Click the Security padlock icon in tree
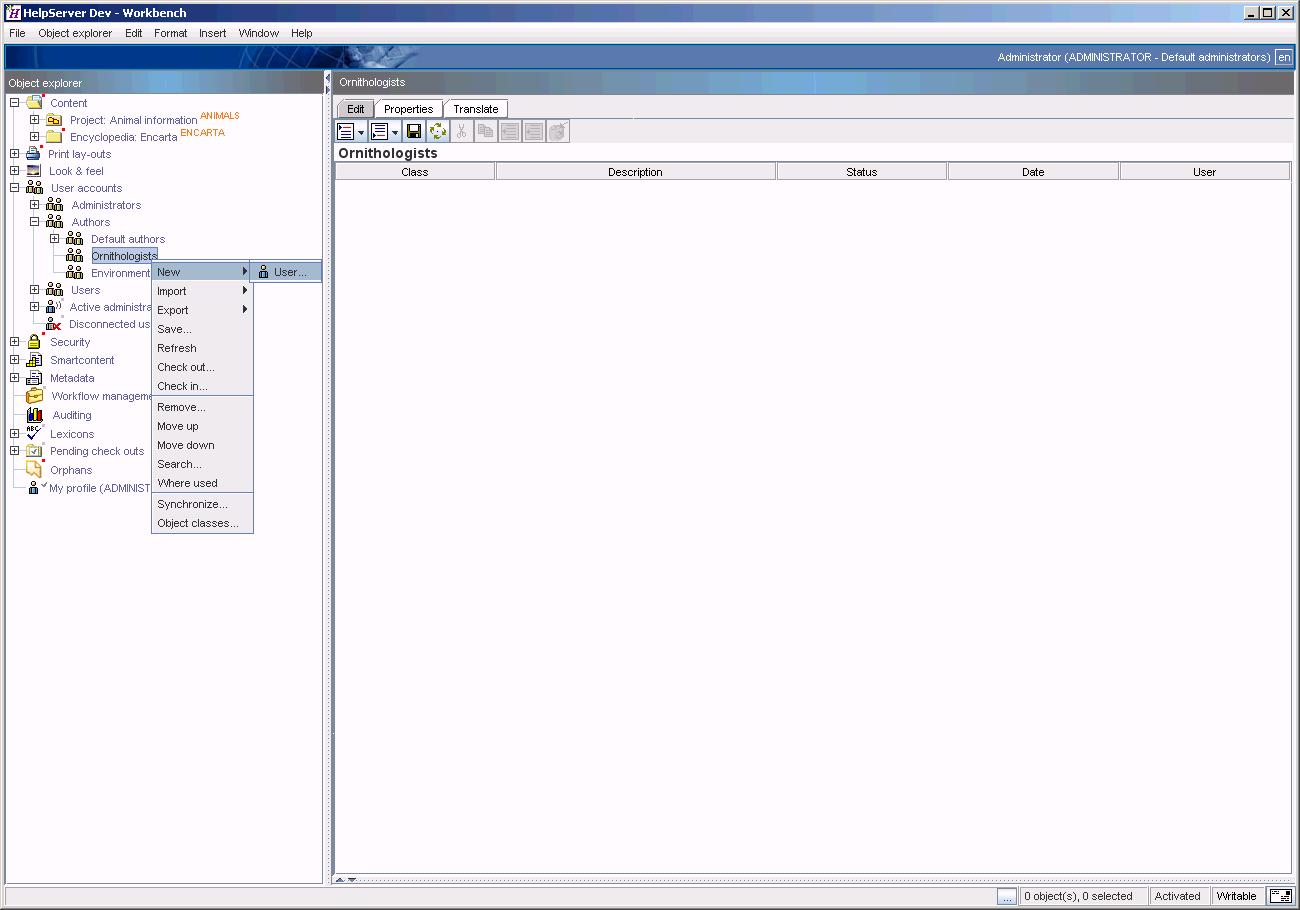Screen dimensions: 1300x910 34,342
